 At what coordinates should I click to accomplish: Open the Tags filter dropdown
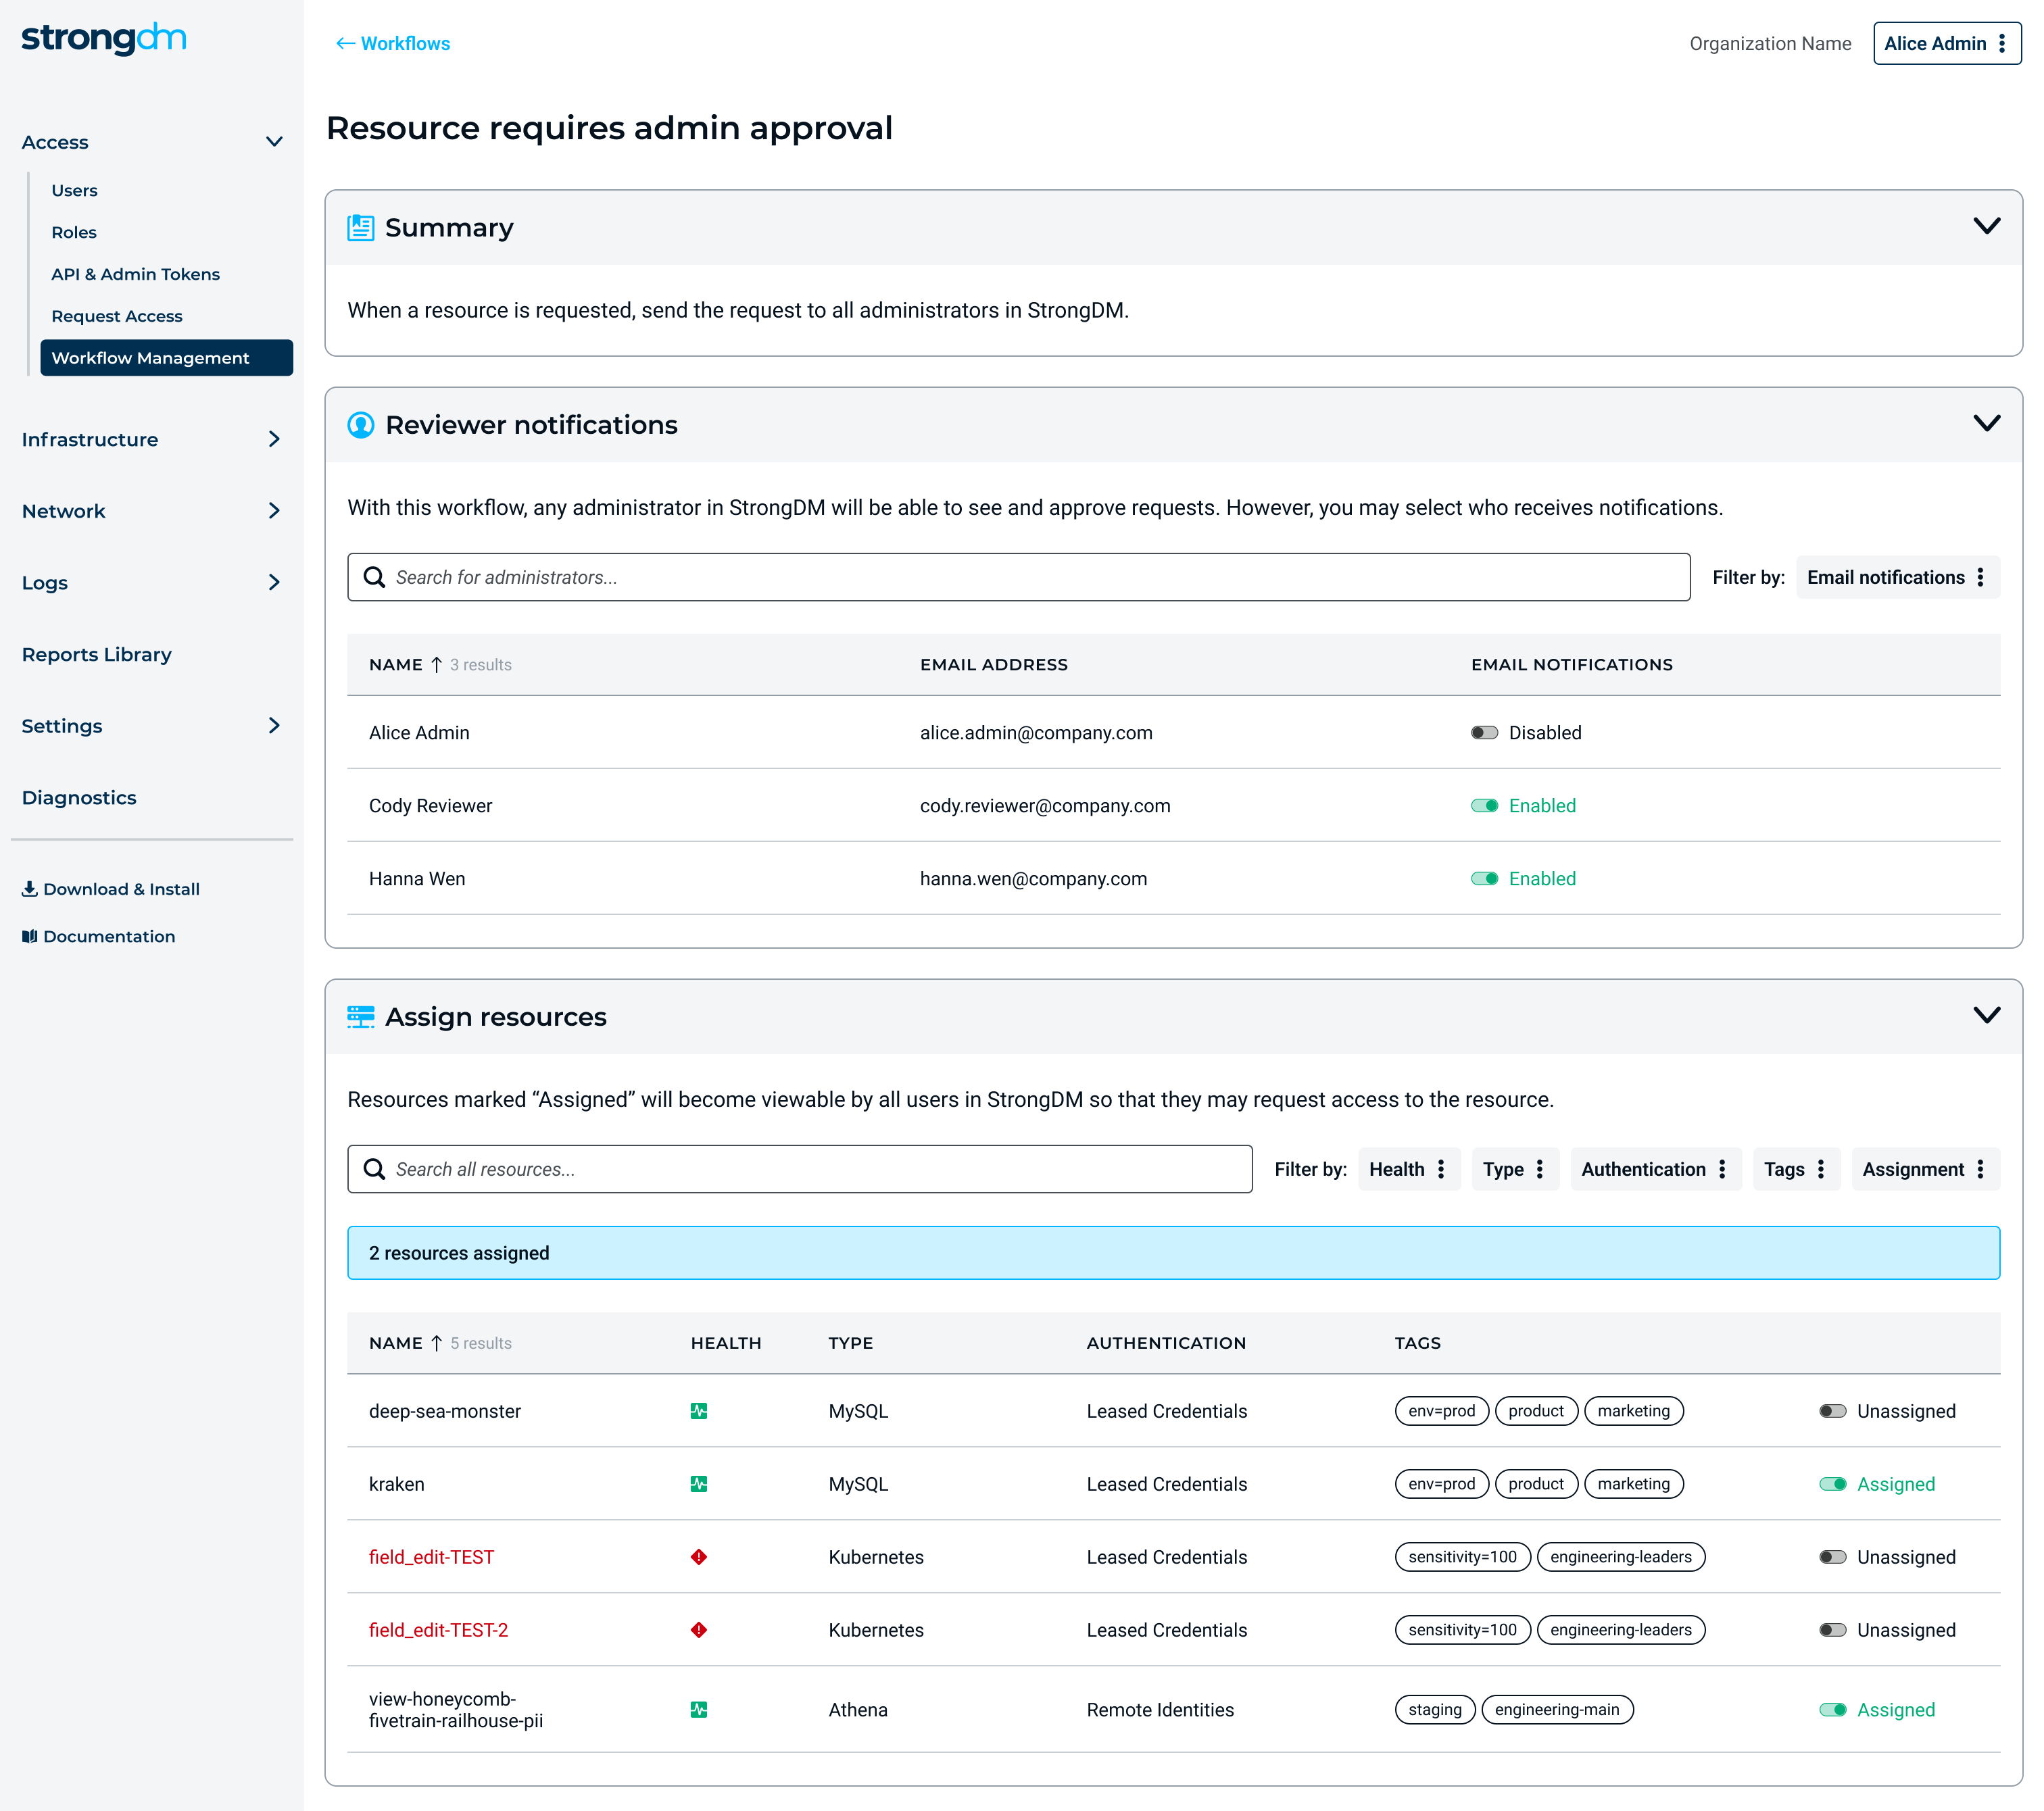[1796, 1169]
